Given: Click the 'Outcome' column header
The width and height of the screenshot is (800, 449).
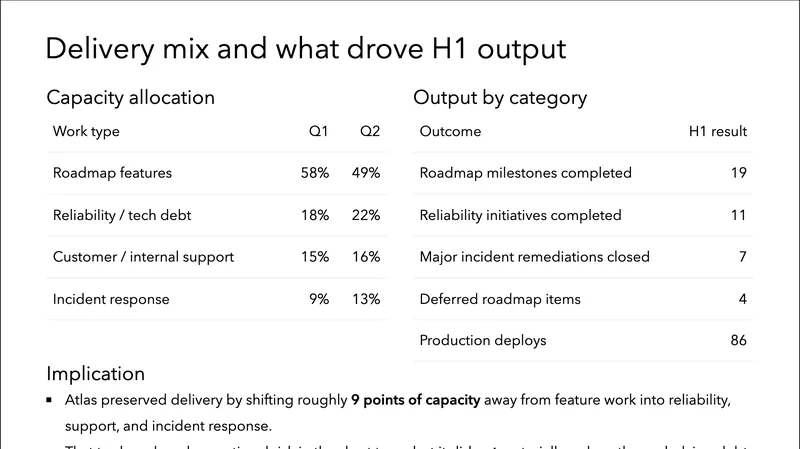Looking at the screenshot, I should 450,131.
